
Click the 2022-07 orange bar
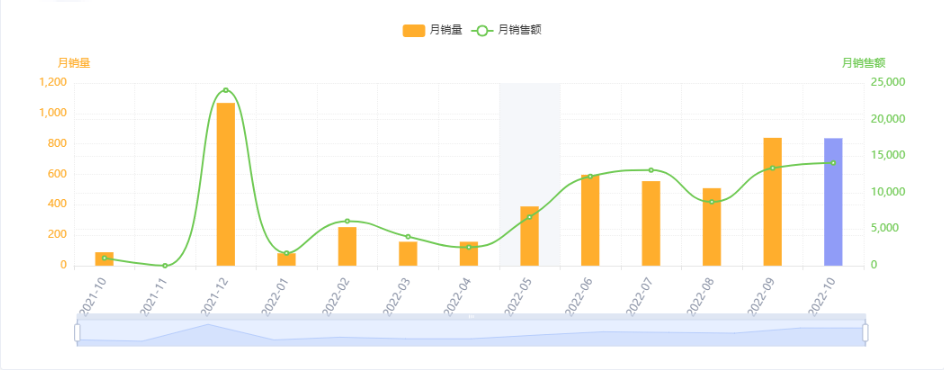(x=651, y=223)
